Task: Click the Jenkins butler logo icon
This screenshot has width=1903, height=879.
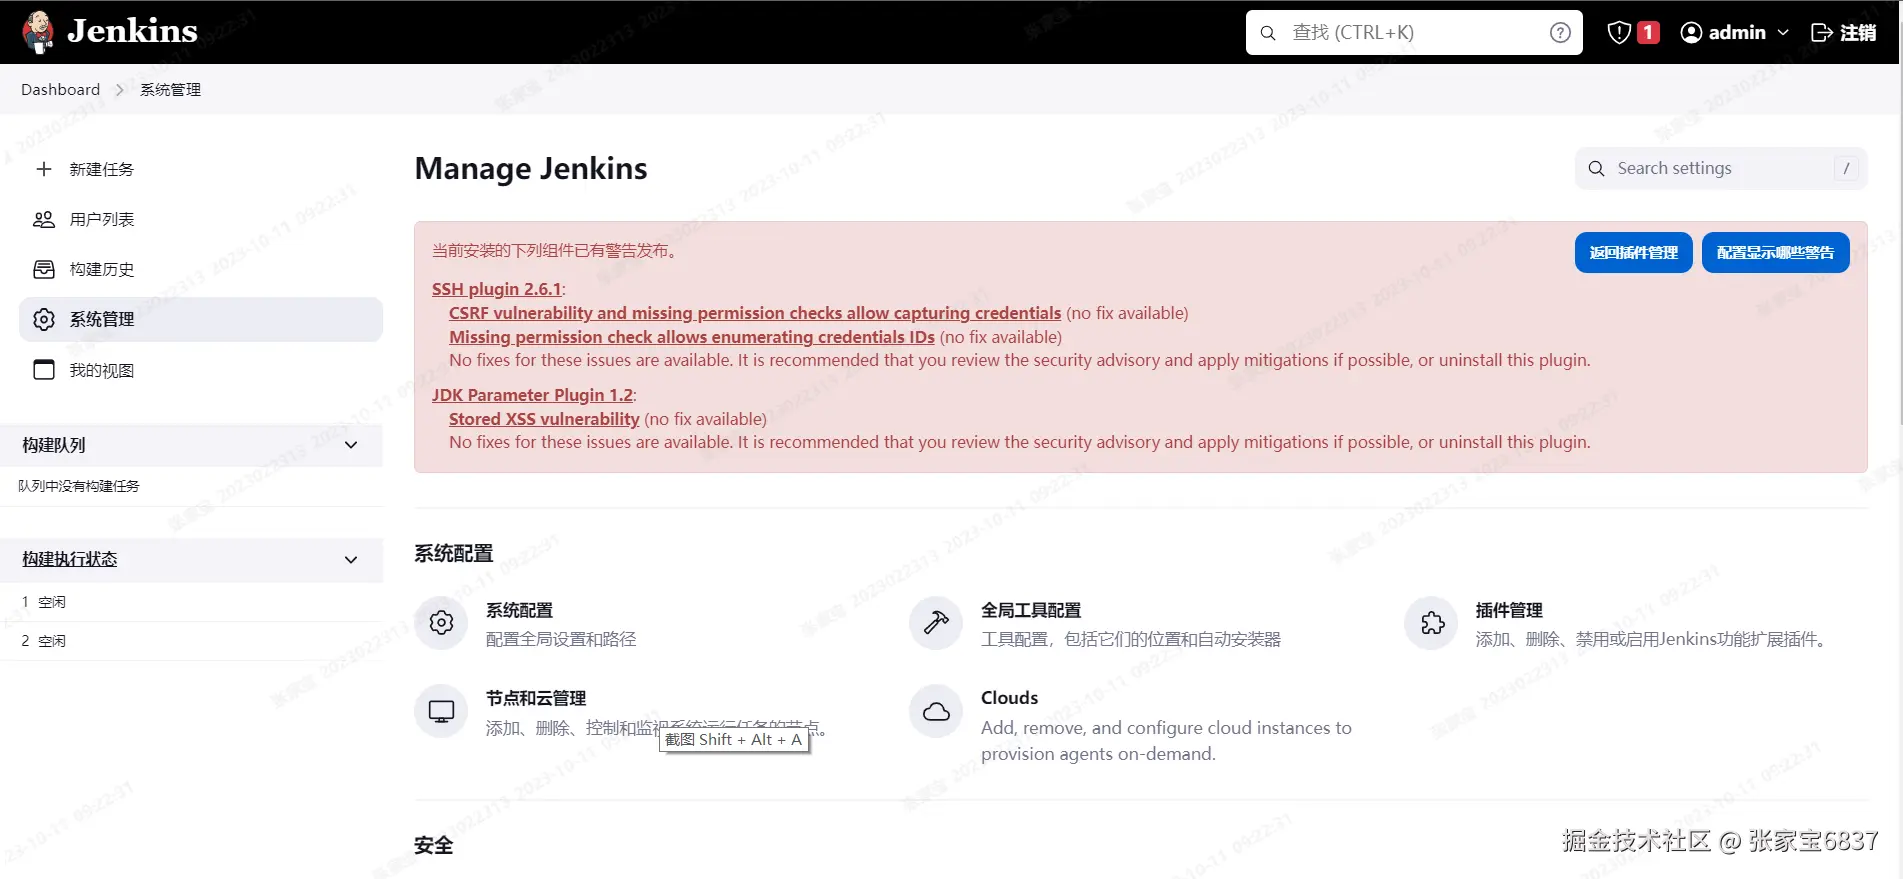Action: (38, 32)
